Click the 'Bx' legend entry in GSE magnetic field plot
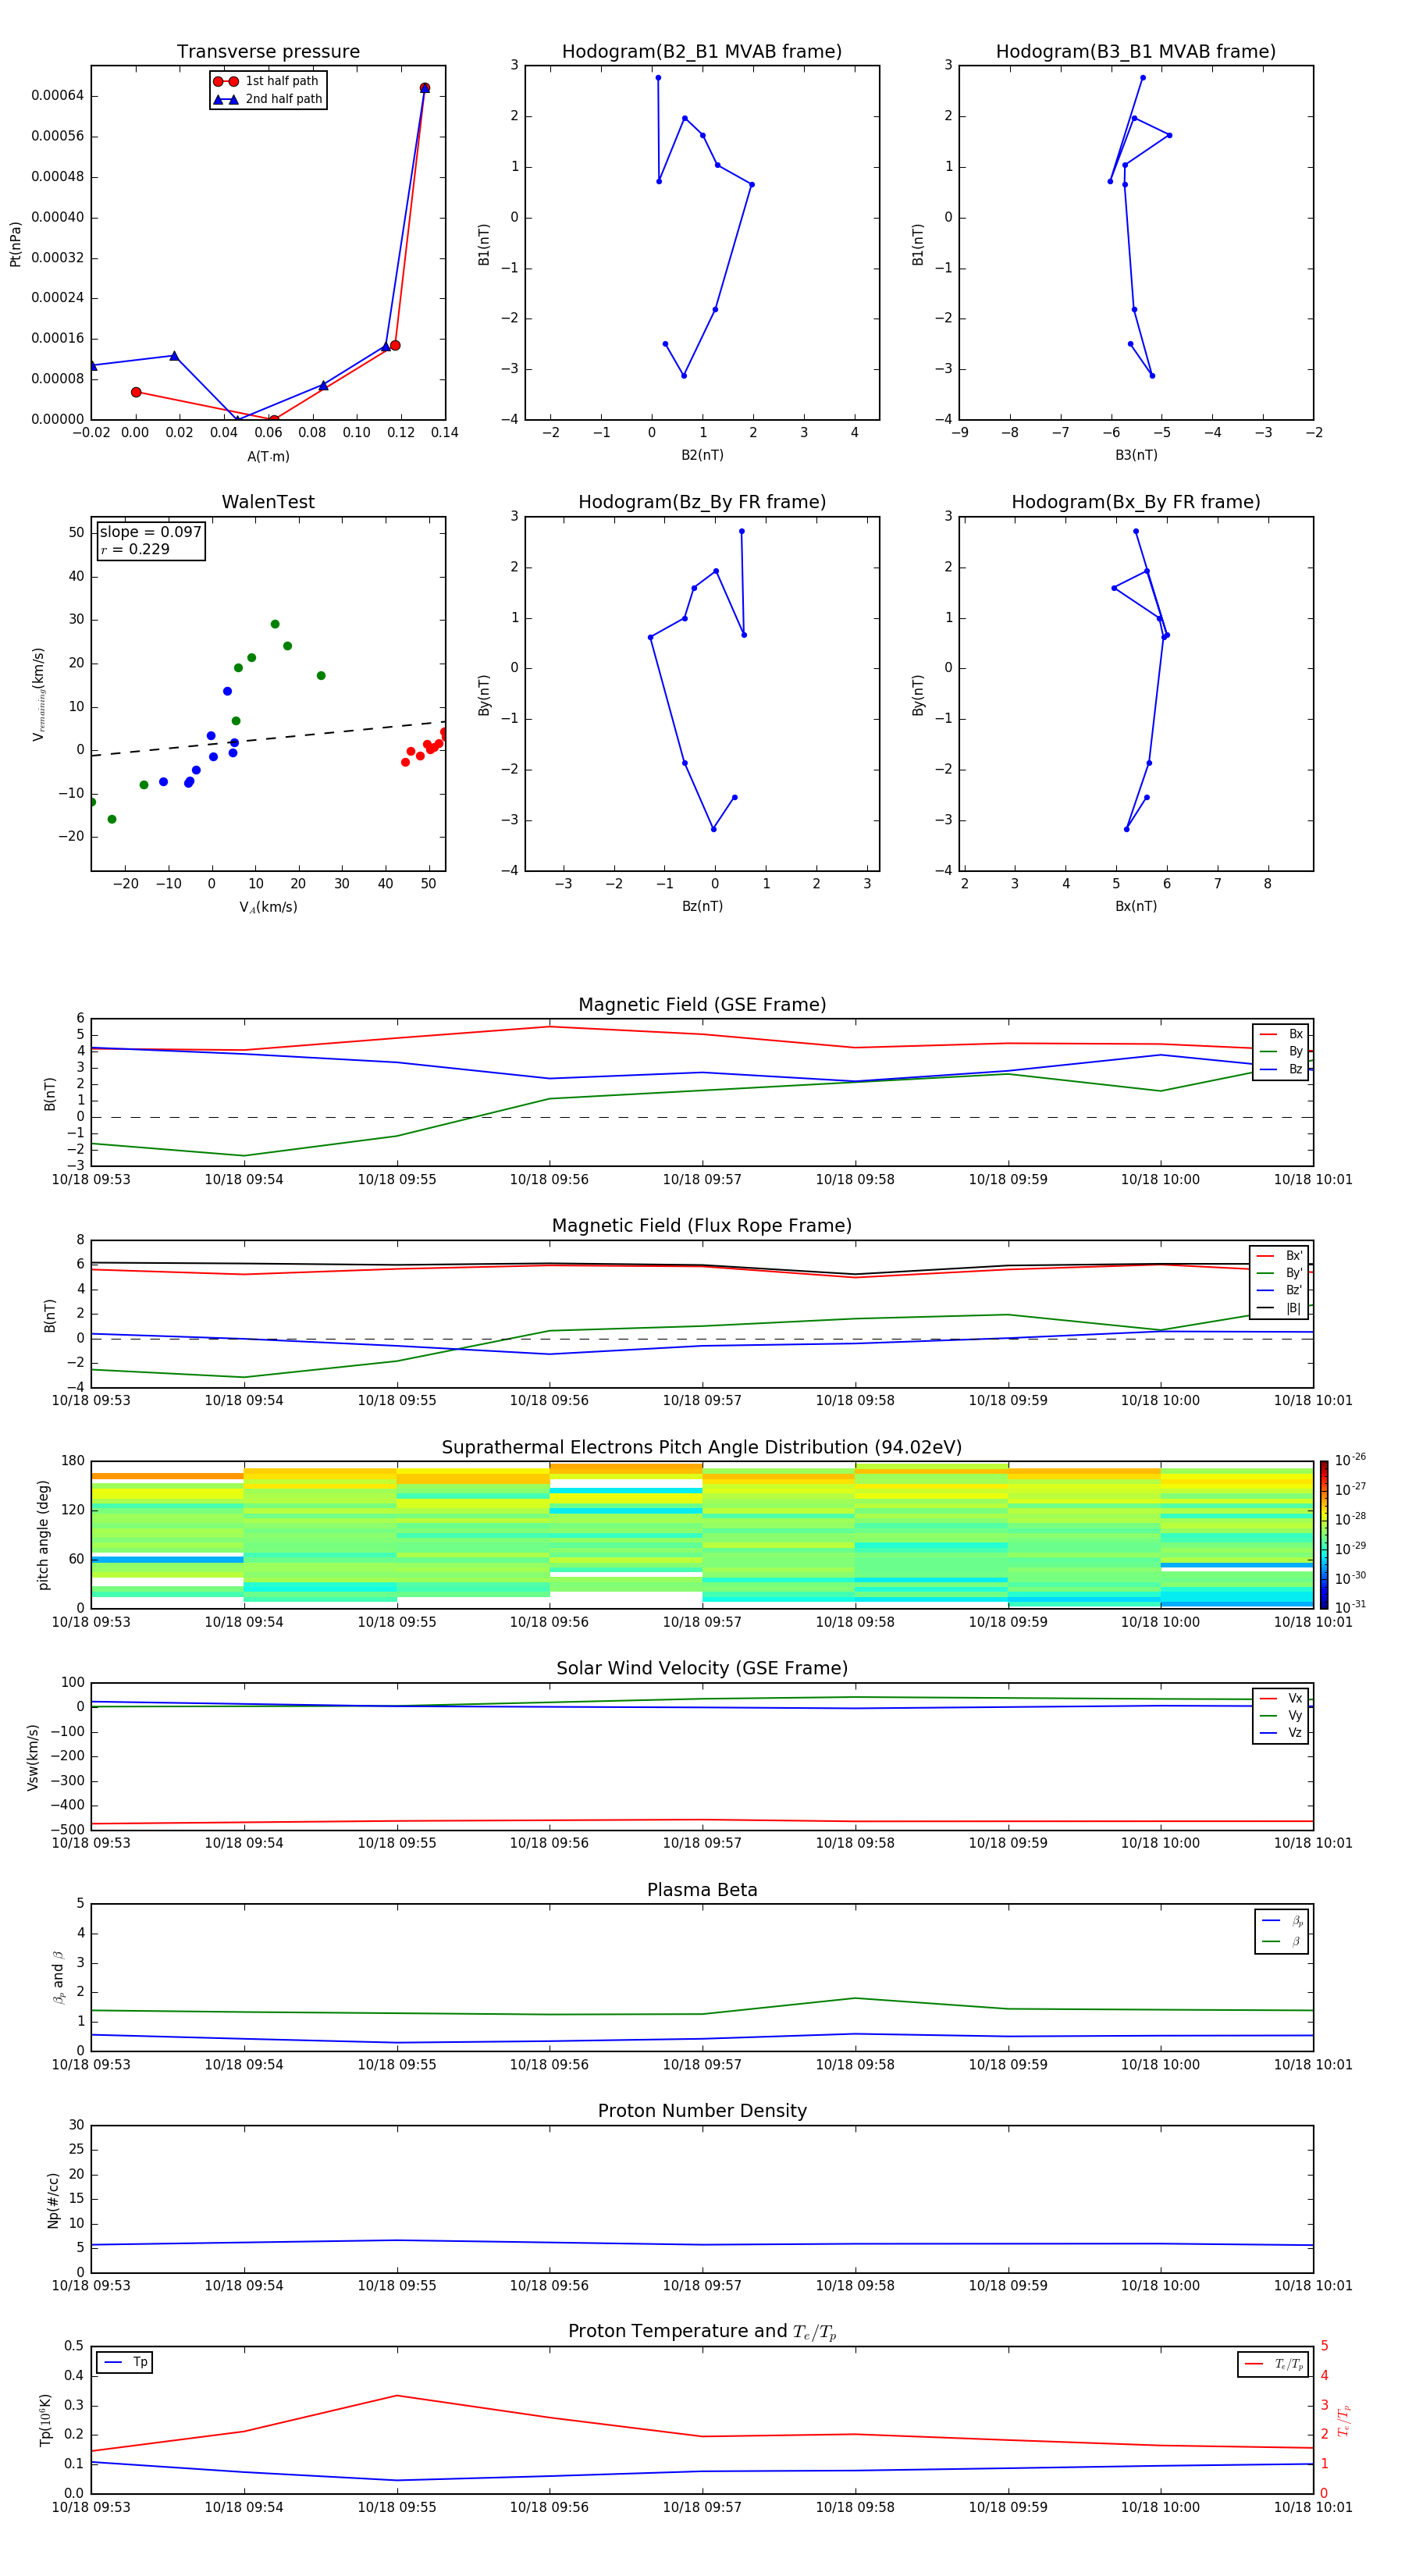1405x2576 pixels. click(1281, 1034)
